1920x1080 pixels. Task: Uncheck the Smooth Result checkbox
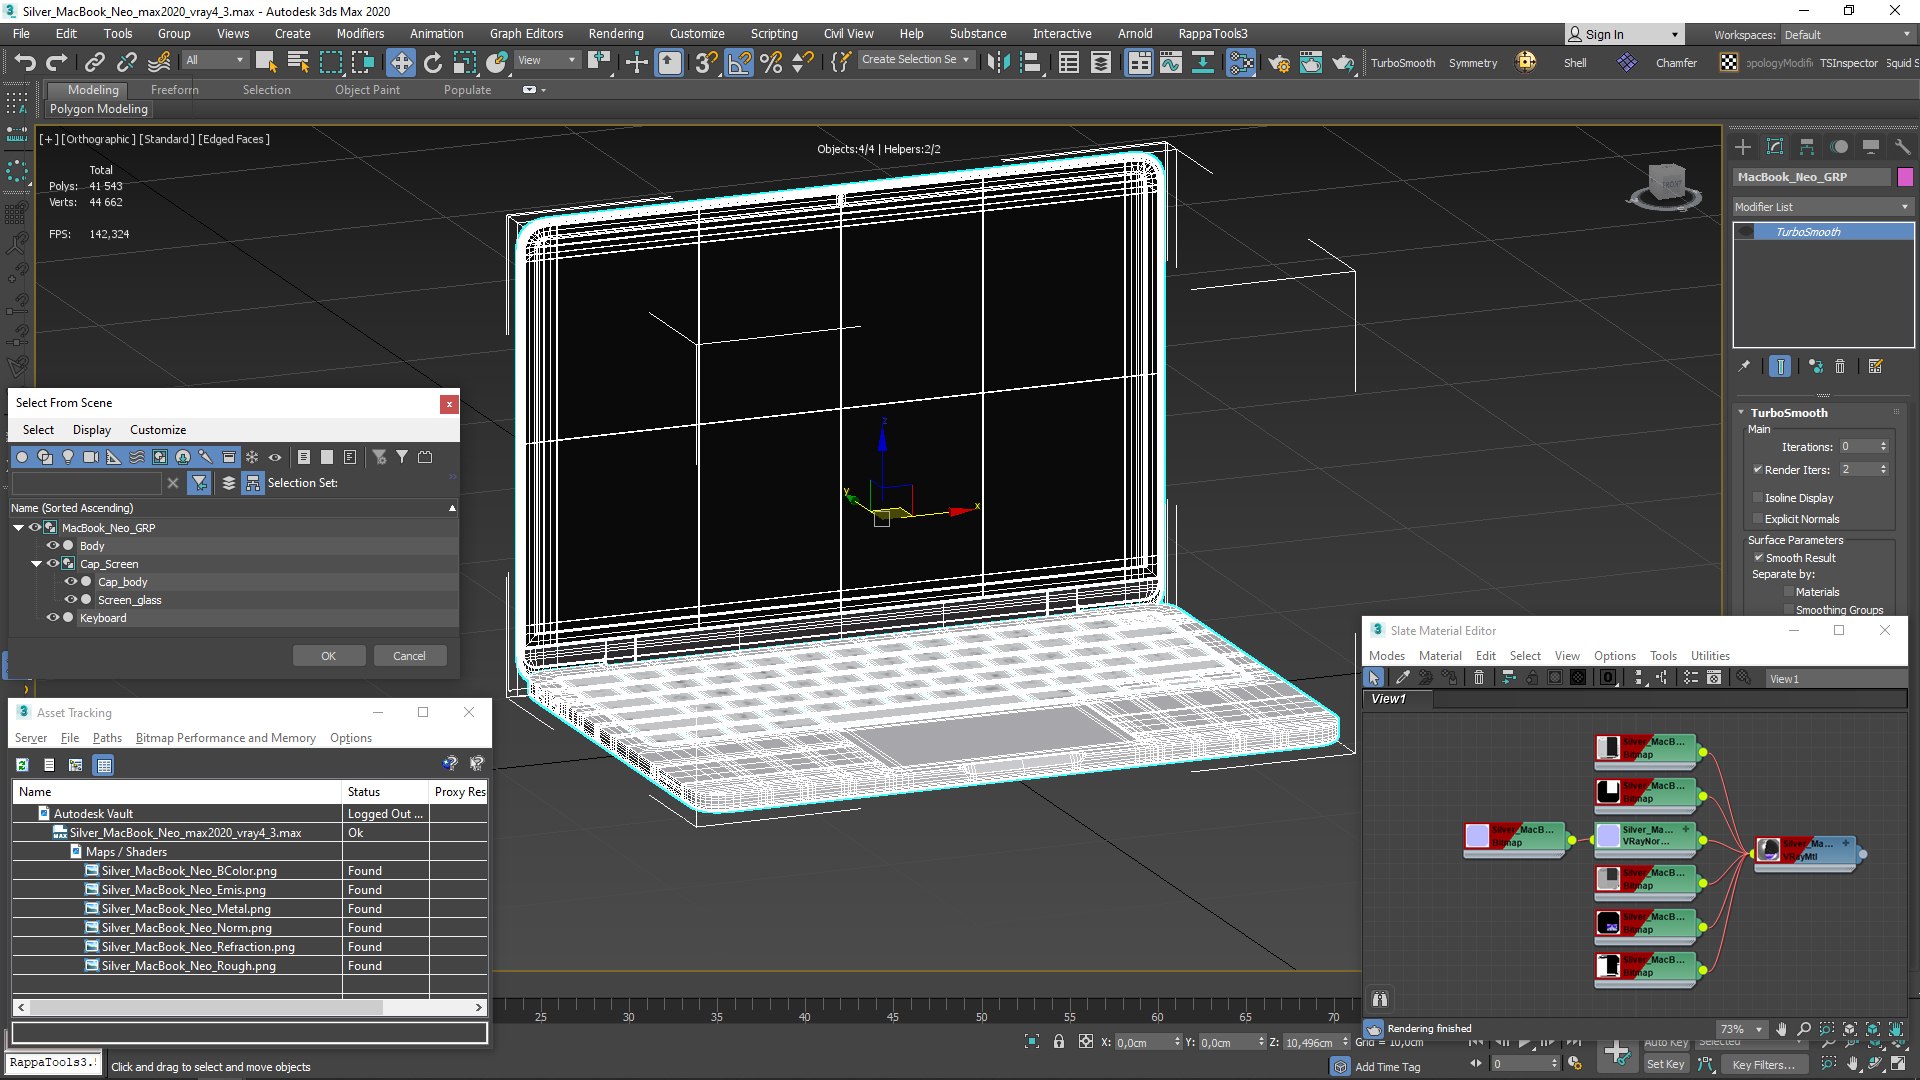tap(1758, 557)
